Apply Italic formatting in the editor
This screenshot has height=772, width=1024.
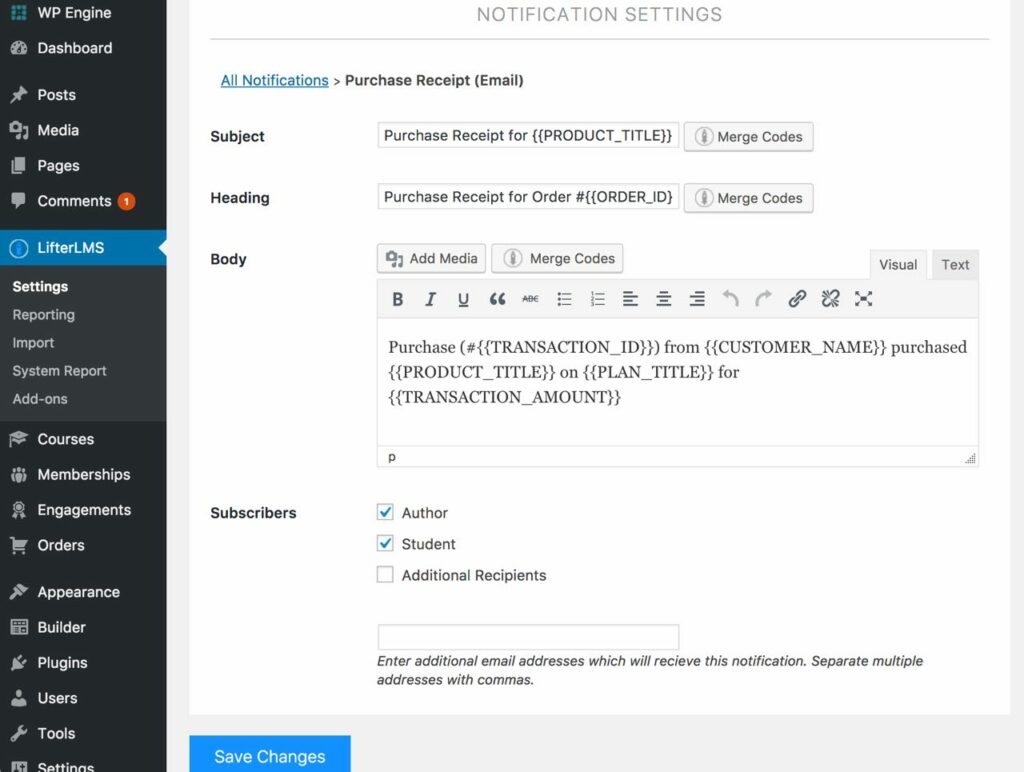(x=430, y=299)
